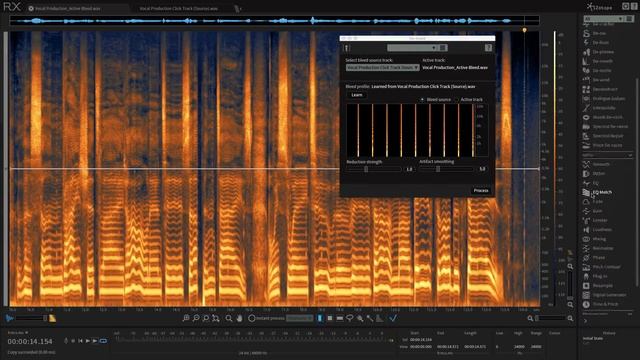Viewport: 640px width, 360px height.
Task: Click the timecode display 00:00:14.154
Action: pos(30,342)
